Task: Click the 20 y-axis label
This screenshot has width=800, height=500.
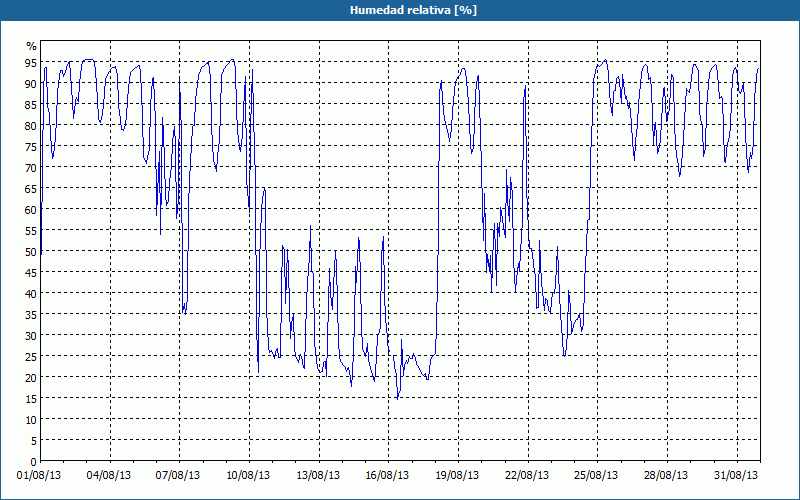Action: [x=31, y=378]
